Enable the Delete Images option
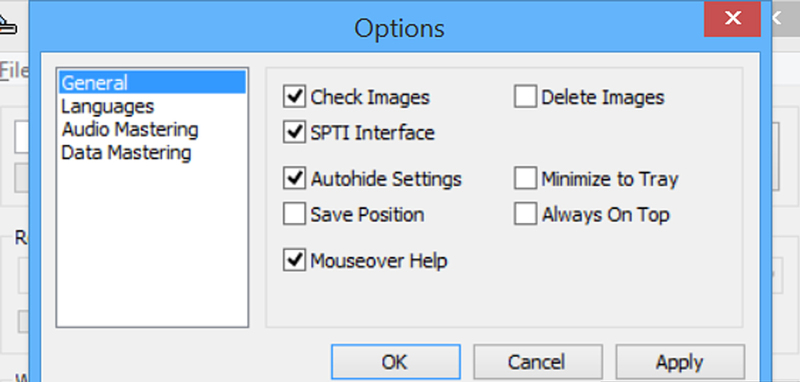Screen dimensions: 800x382 pos(525,97)
